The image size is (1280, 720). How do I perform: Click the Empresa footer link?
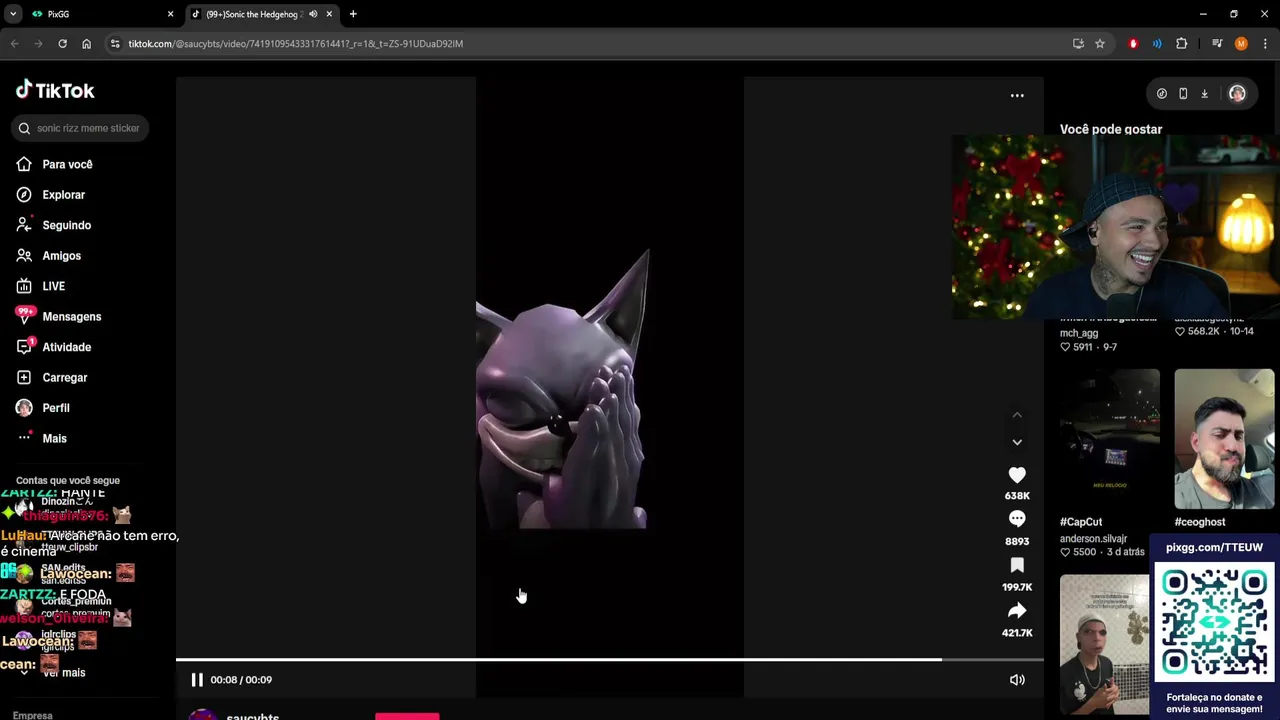pos(33,715)
